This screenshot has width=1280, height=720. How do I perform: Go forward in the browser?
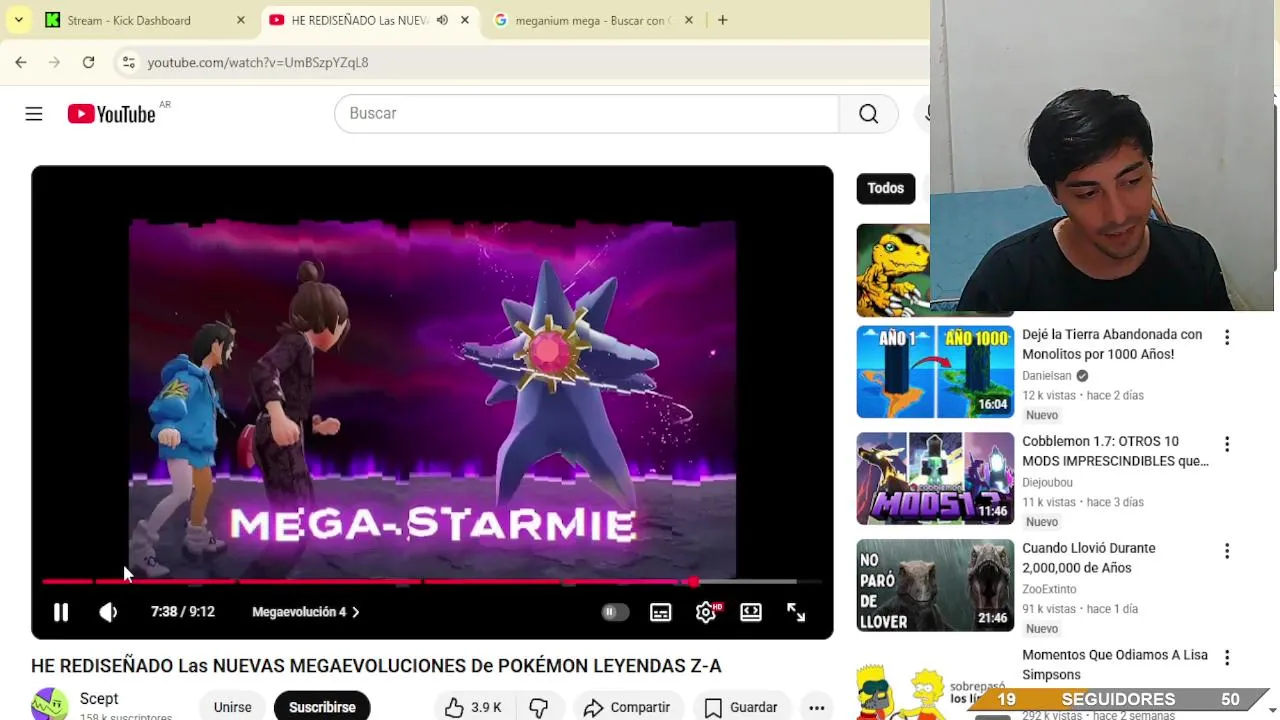point(55,62)
